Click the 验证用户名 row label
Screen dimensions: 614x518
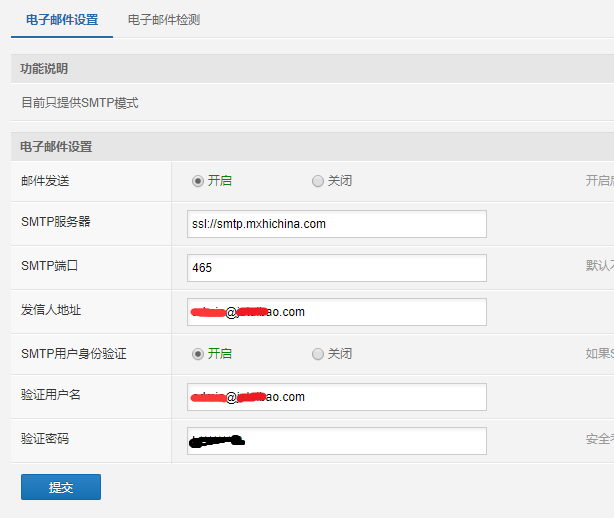point(51,395)
